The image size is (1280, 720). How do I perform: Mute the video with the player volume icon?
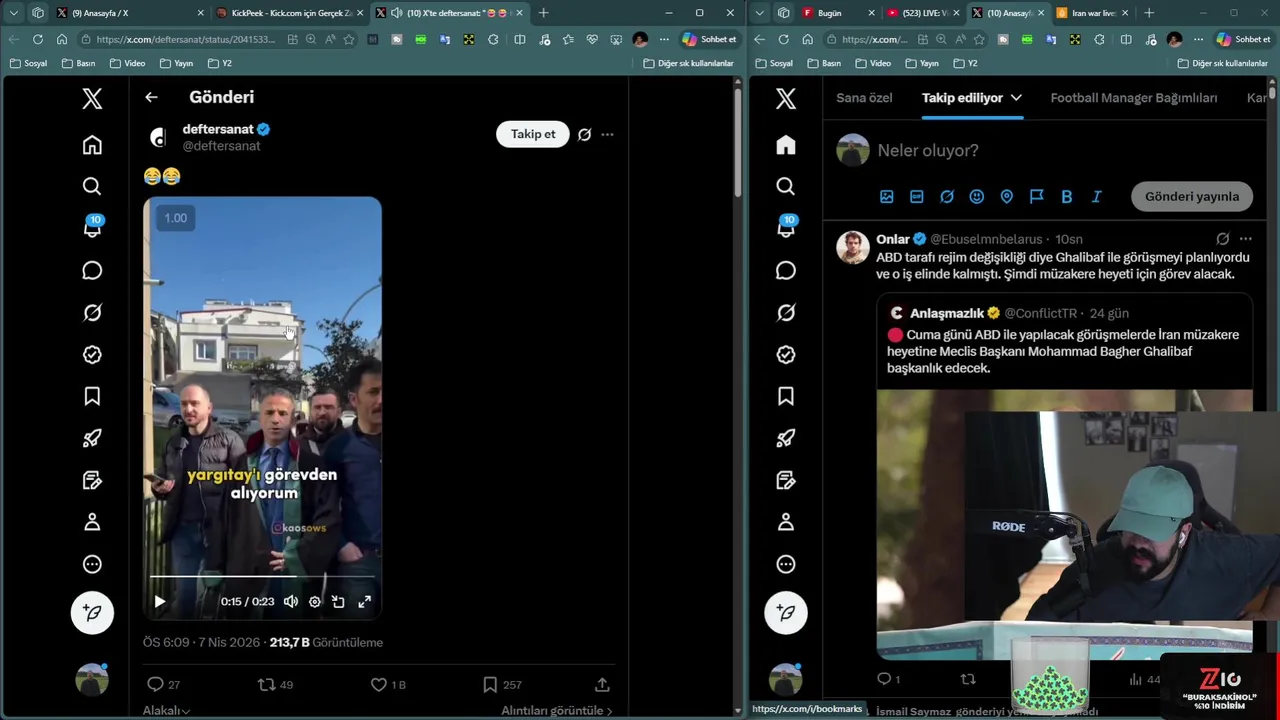click(x=290, y=601)
